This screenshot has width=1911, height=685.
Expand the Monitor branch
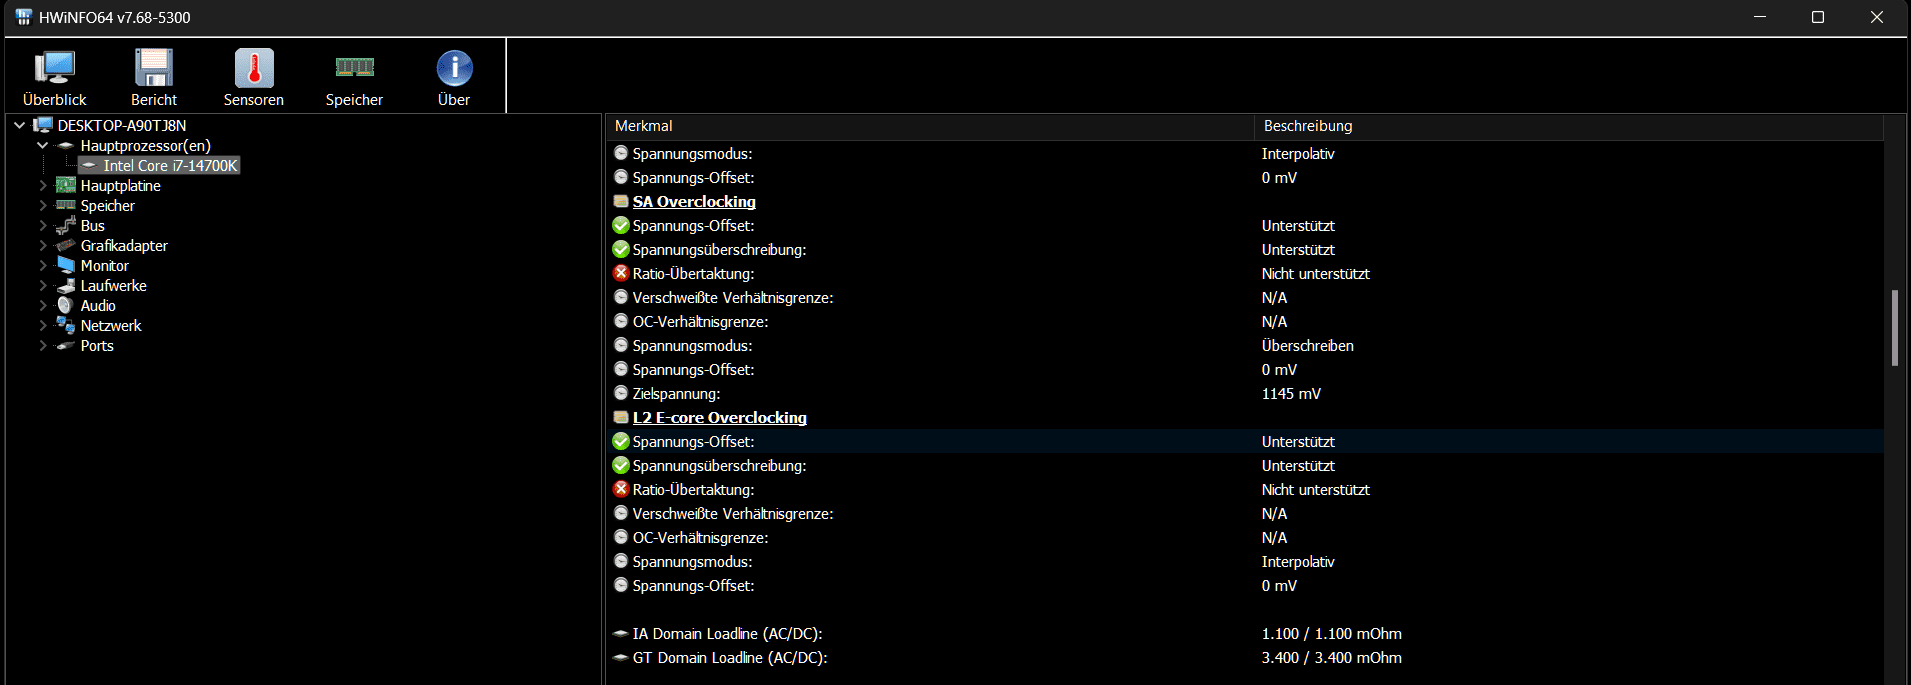click(x=42, y=265)
